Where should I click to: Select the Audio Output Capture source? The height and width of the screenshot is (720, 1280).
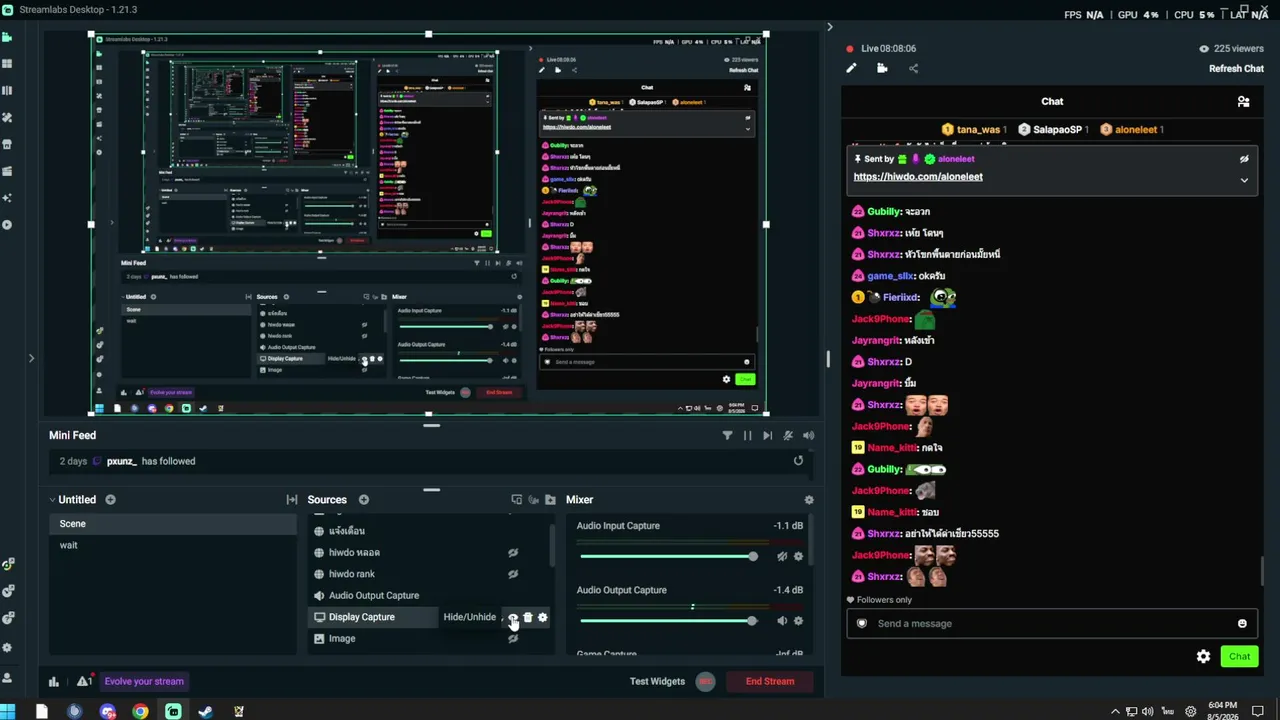[x=374, y=596]
